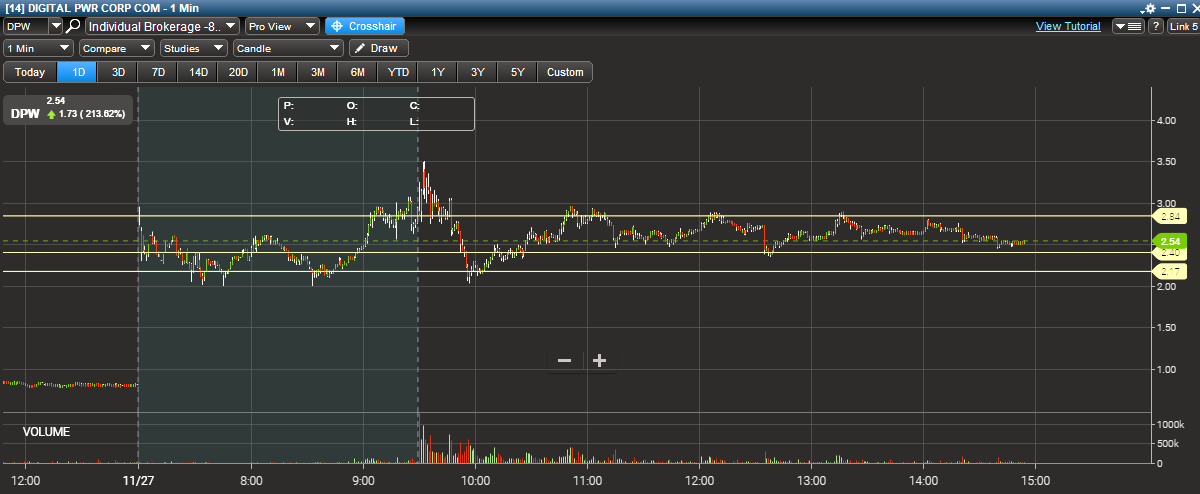1200x494 pixels.
Task: Click the 11/27 date label on time axis
Action: pos(138,479)
